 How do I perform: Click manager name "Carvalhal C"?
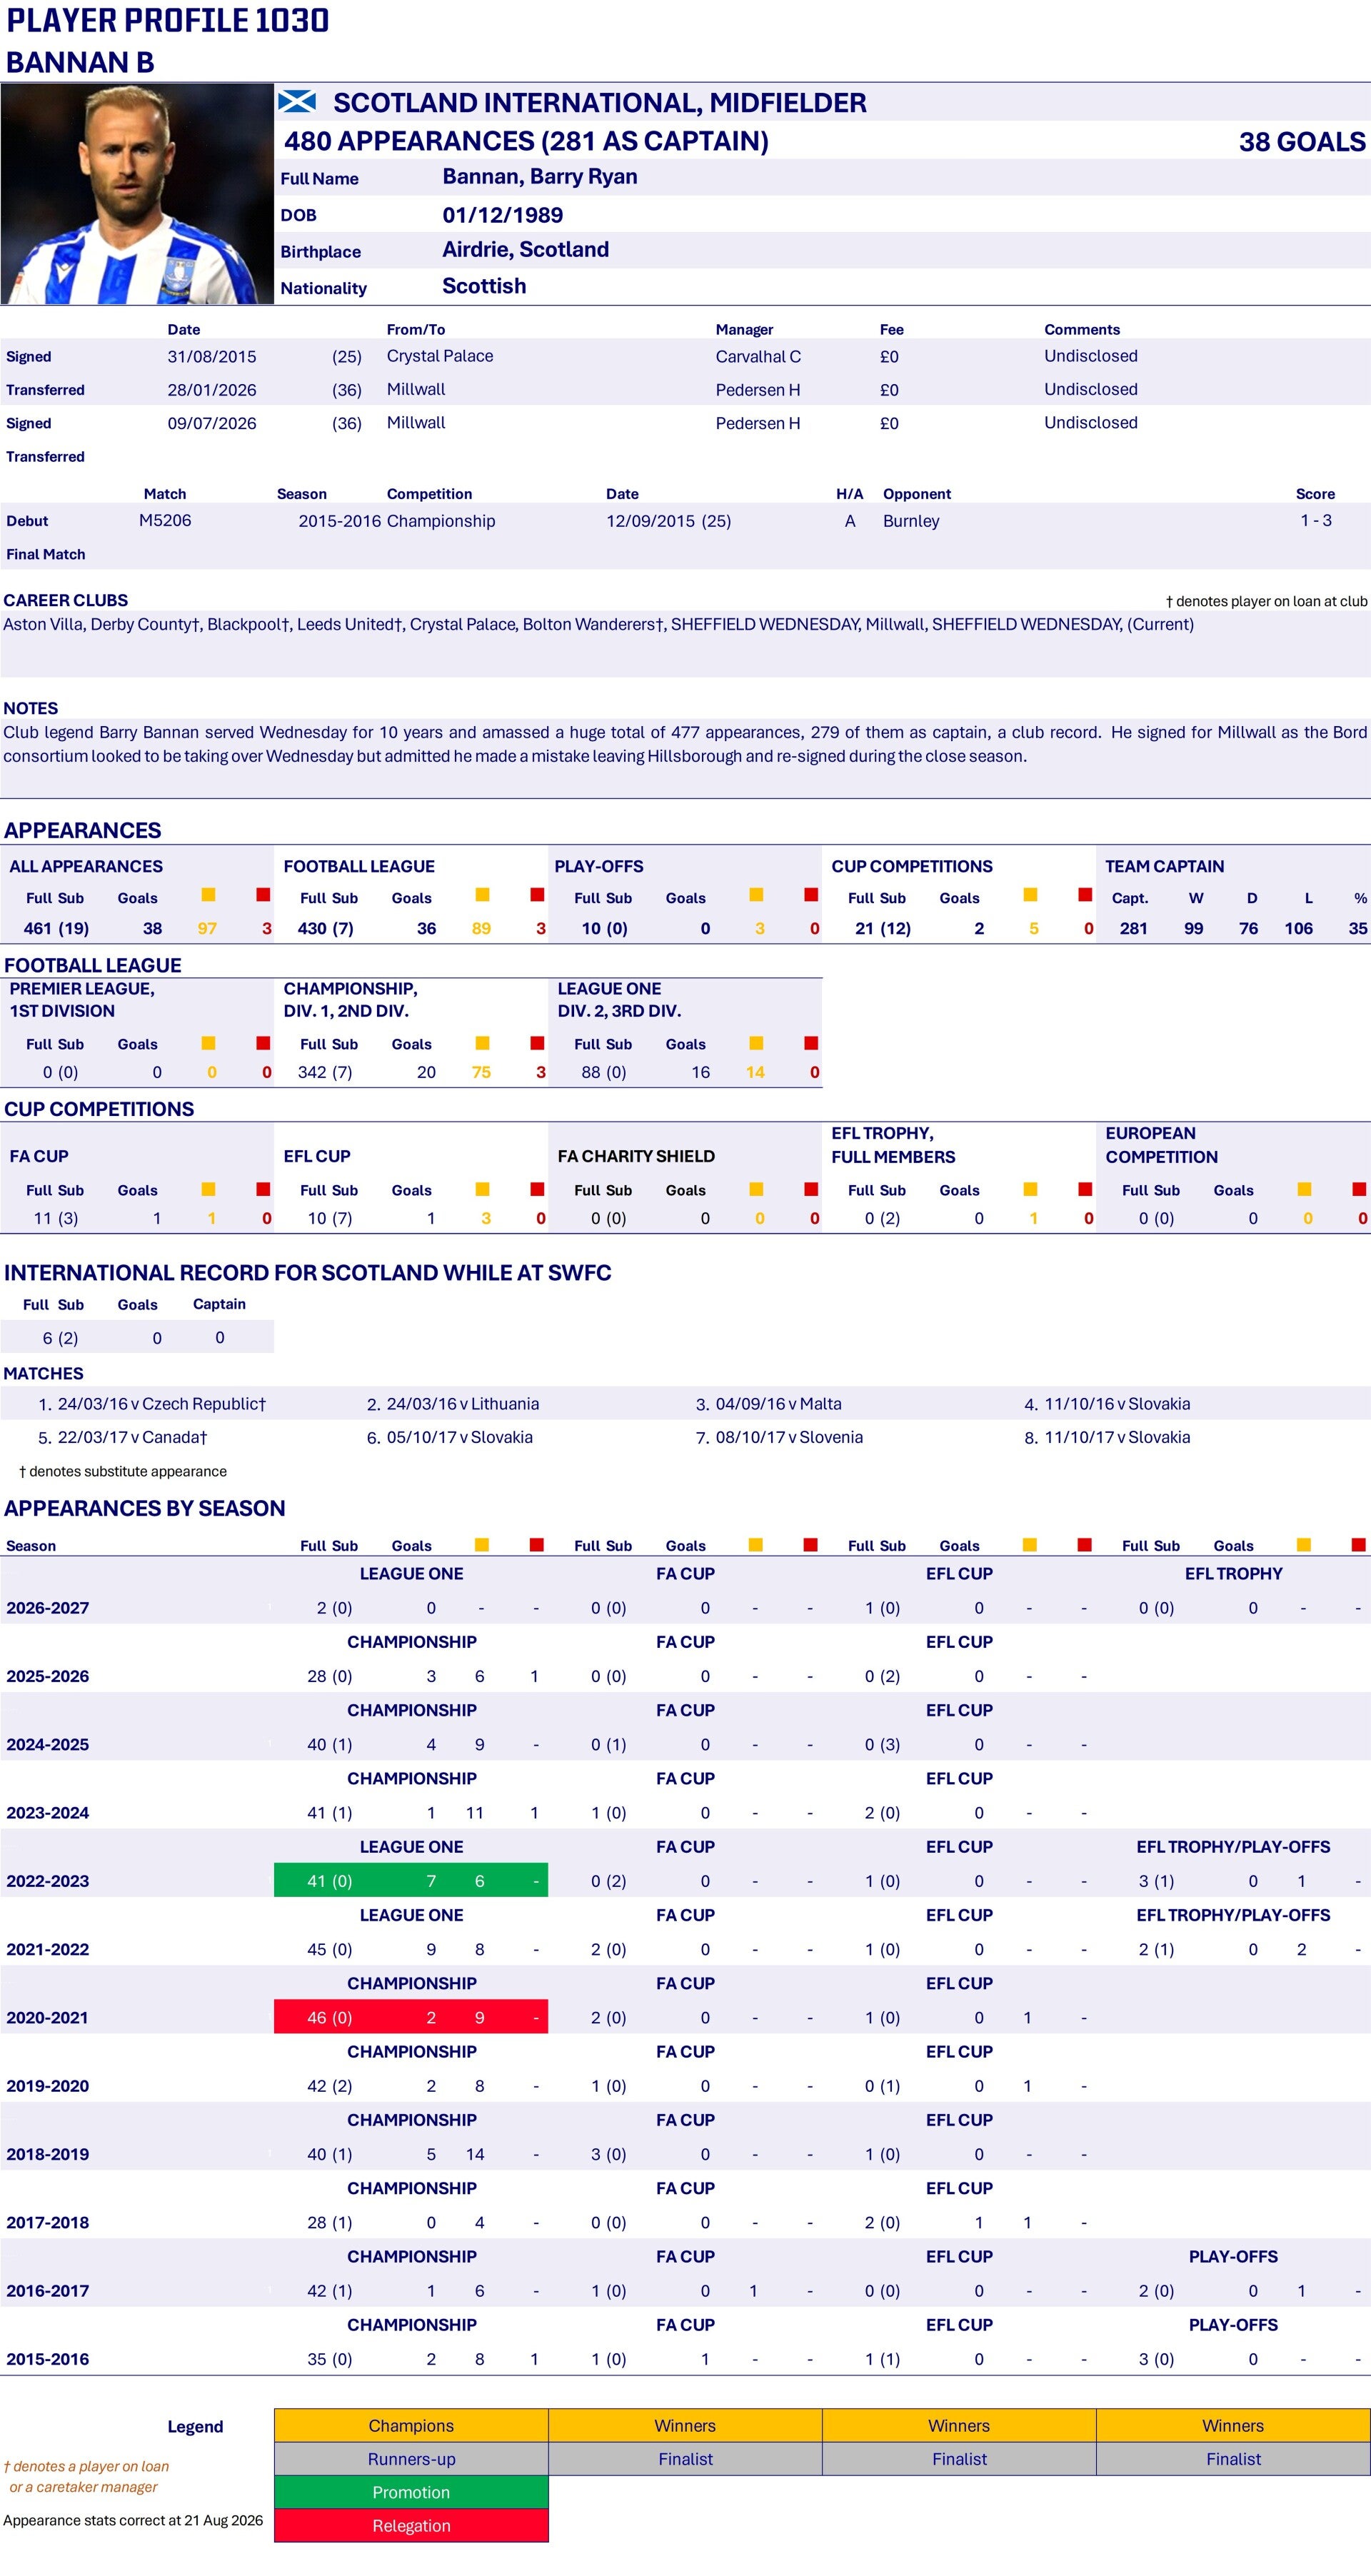pyautogui.click(x=758, y=356)
